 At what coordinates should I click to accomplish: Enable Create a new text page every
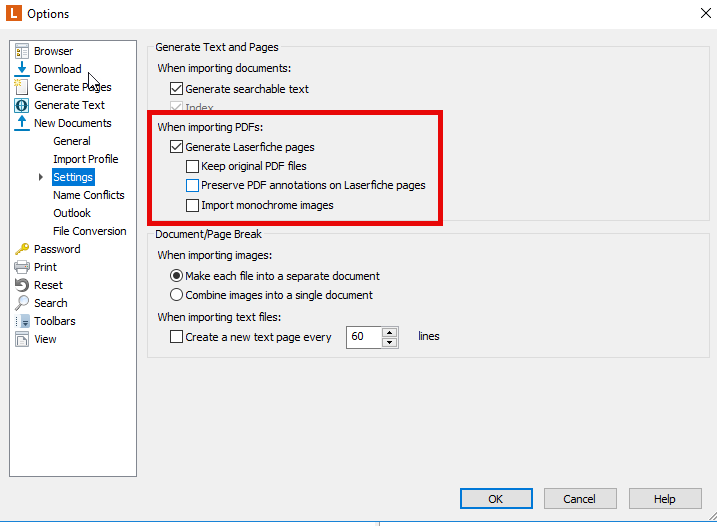tap(176, 337)
